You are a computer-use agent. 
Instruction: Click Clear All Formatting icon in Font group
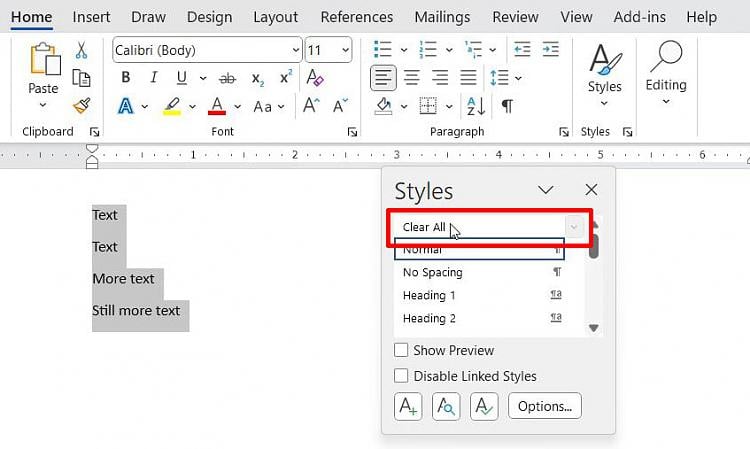(315, 78)
